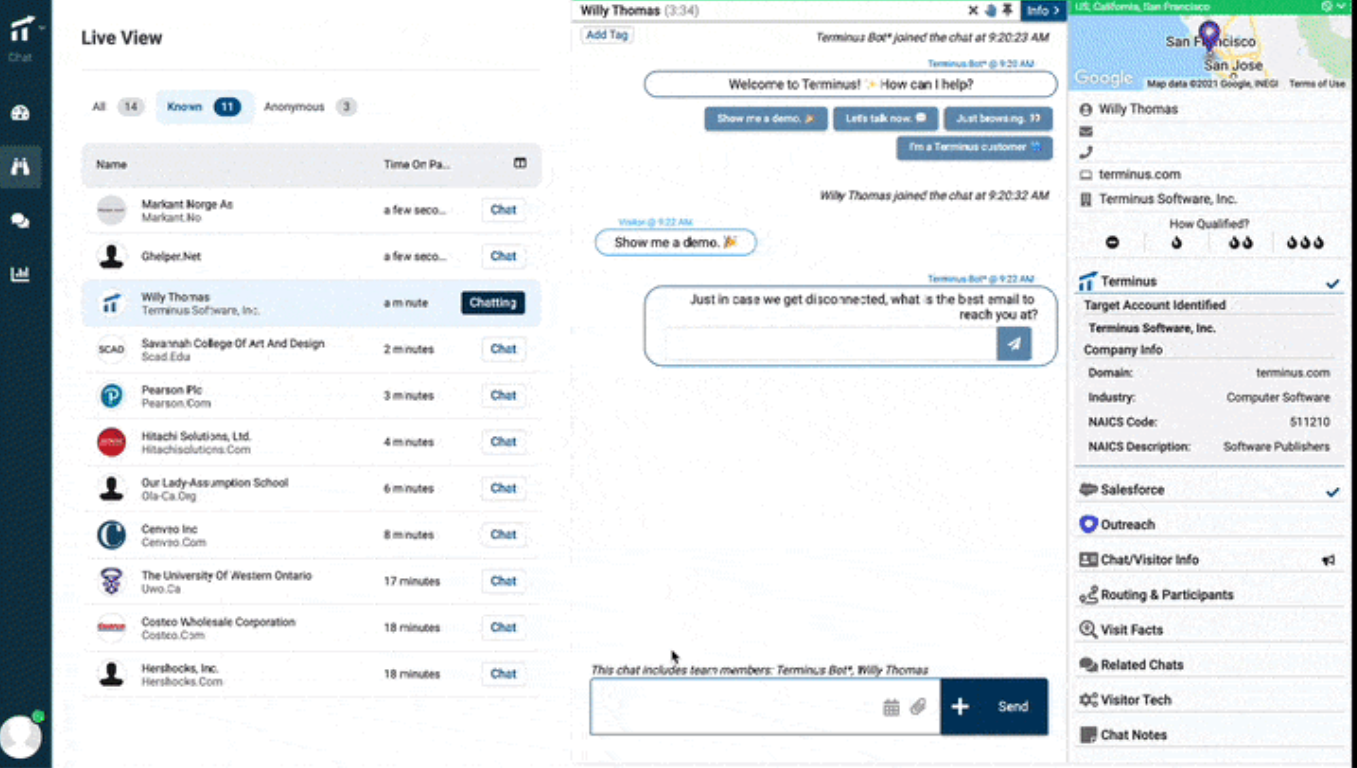Click the Send button
The height and width of the screenshot is (768, 1357).
1011,706
